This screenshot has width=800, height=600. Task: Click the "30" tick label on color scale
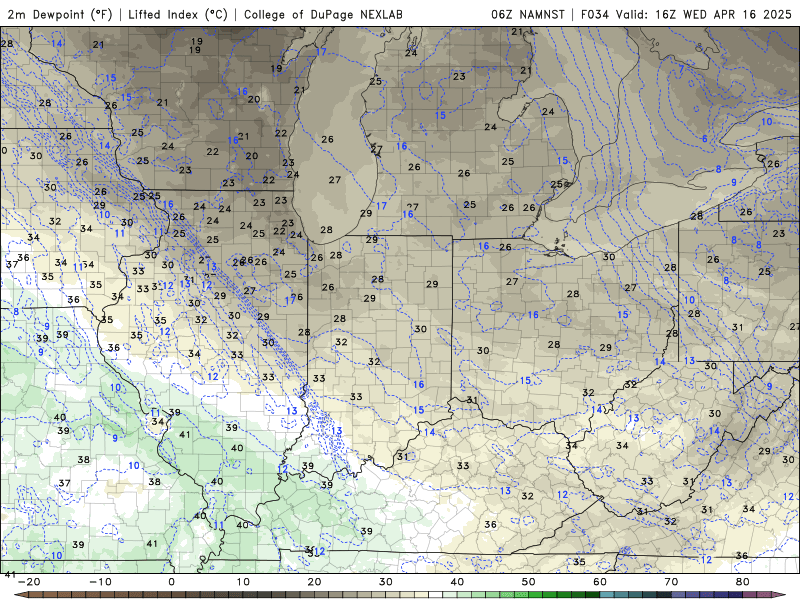click(386, 582)
